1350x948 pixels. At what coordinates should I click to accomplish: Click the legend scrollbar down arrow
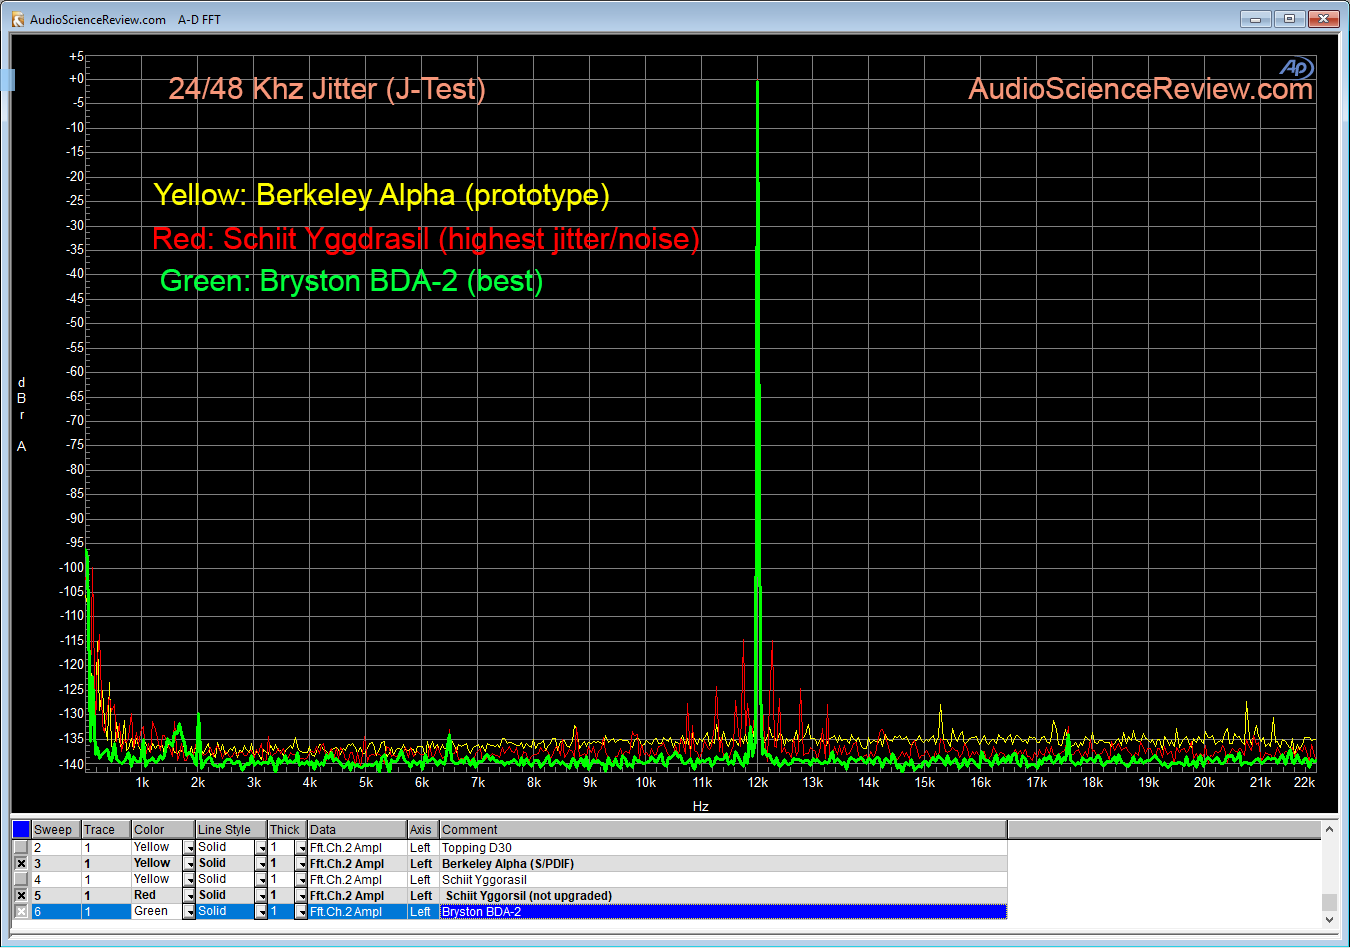(1329, 919)
